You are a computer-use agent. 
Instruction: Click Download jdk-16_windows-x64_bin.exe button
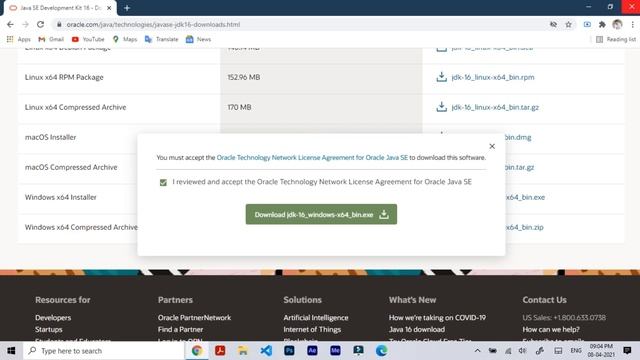[321, 214]
